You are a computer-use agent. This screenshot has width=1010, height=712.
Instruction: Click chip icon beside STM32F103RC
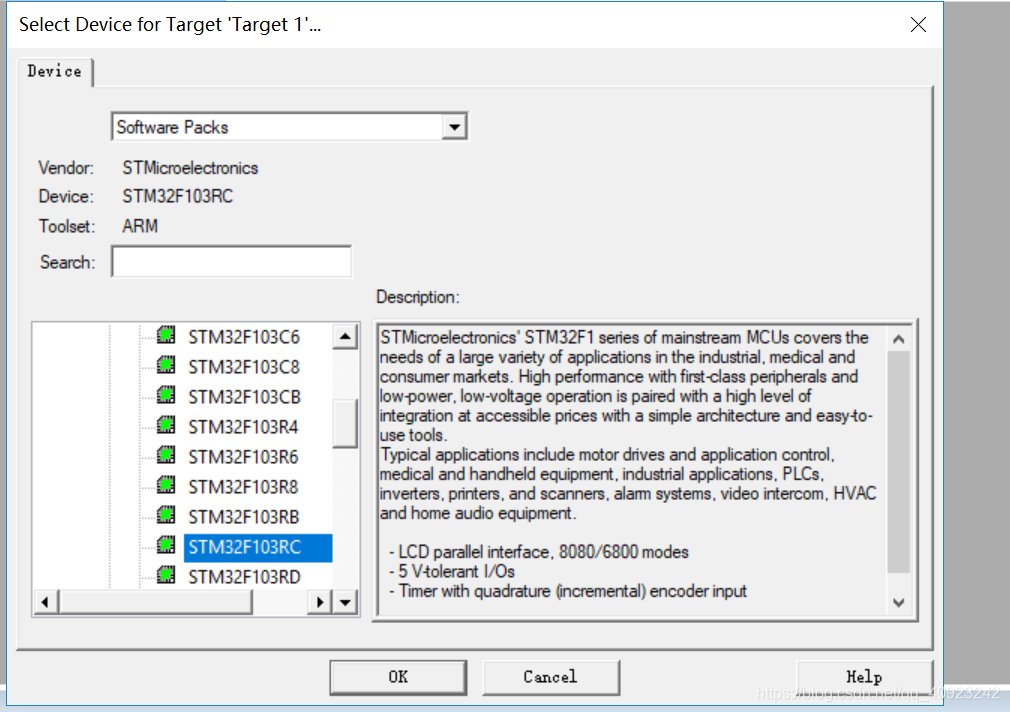pyautogui.click(x=166, y=545)
